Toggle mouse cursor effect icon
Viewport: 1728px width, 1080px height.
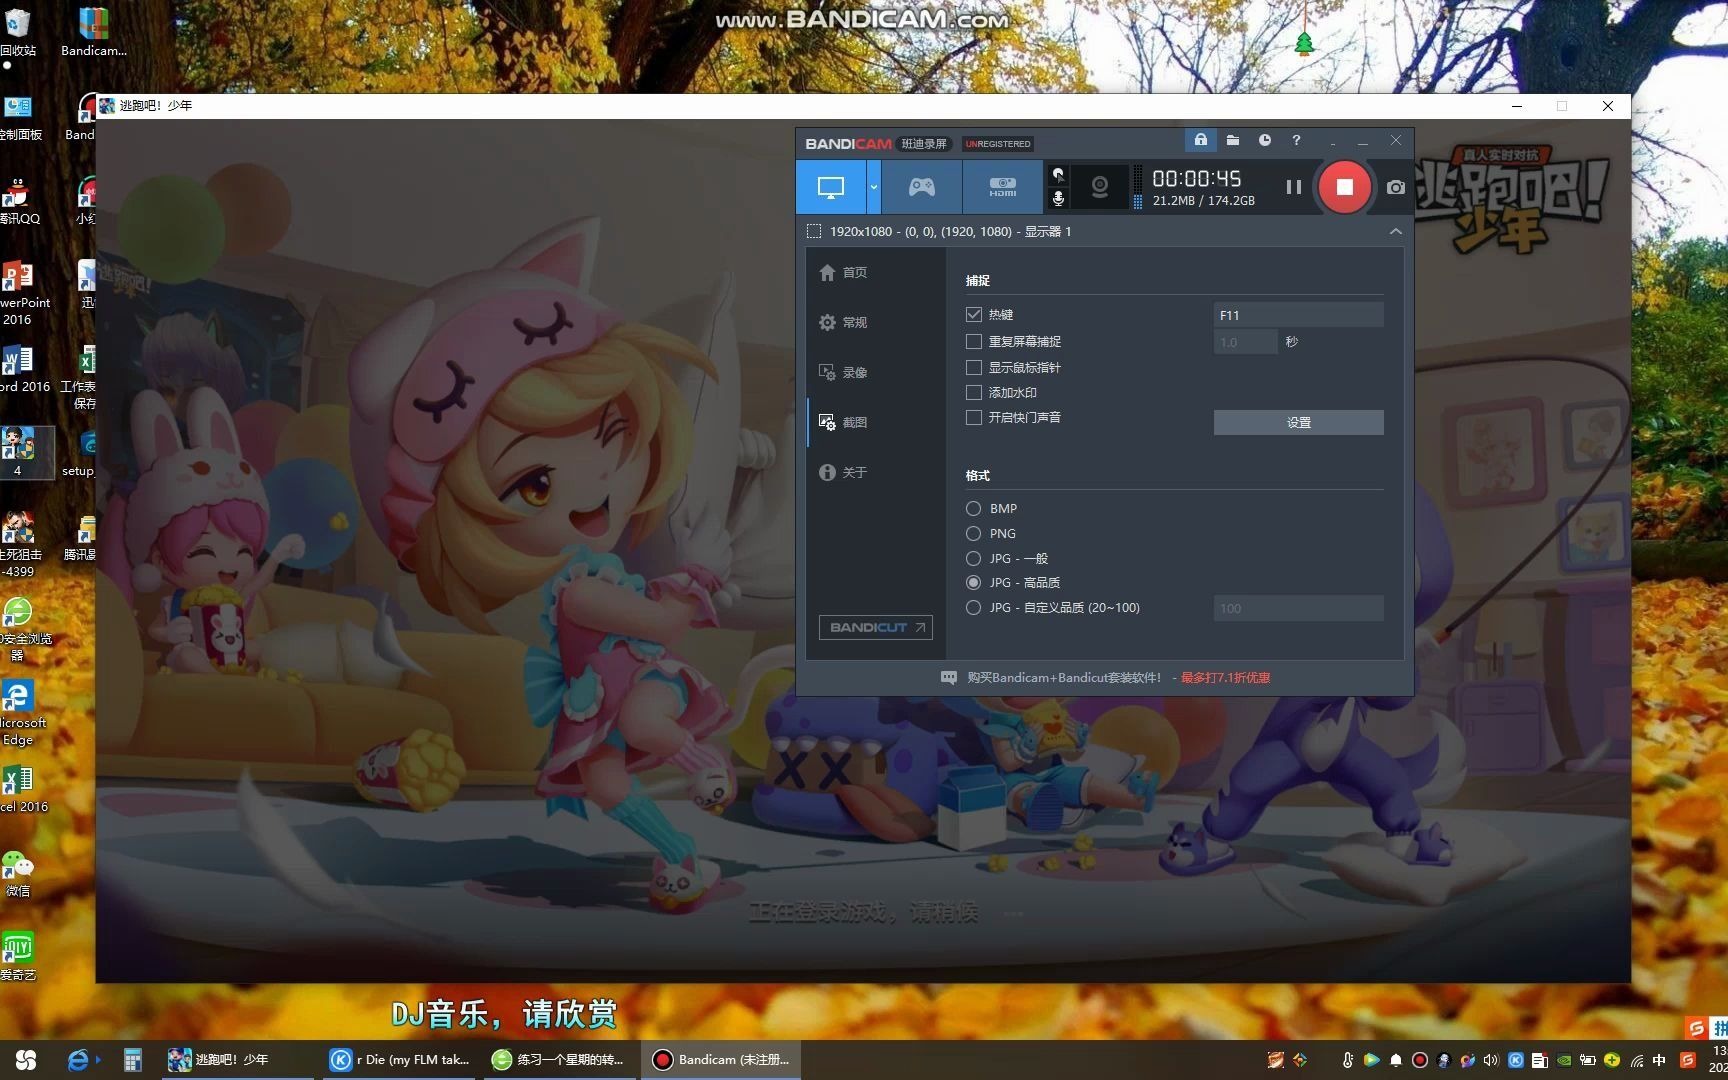(x=1058, y=175)
